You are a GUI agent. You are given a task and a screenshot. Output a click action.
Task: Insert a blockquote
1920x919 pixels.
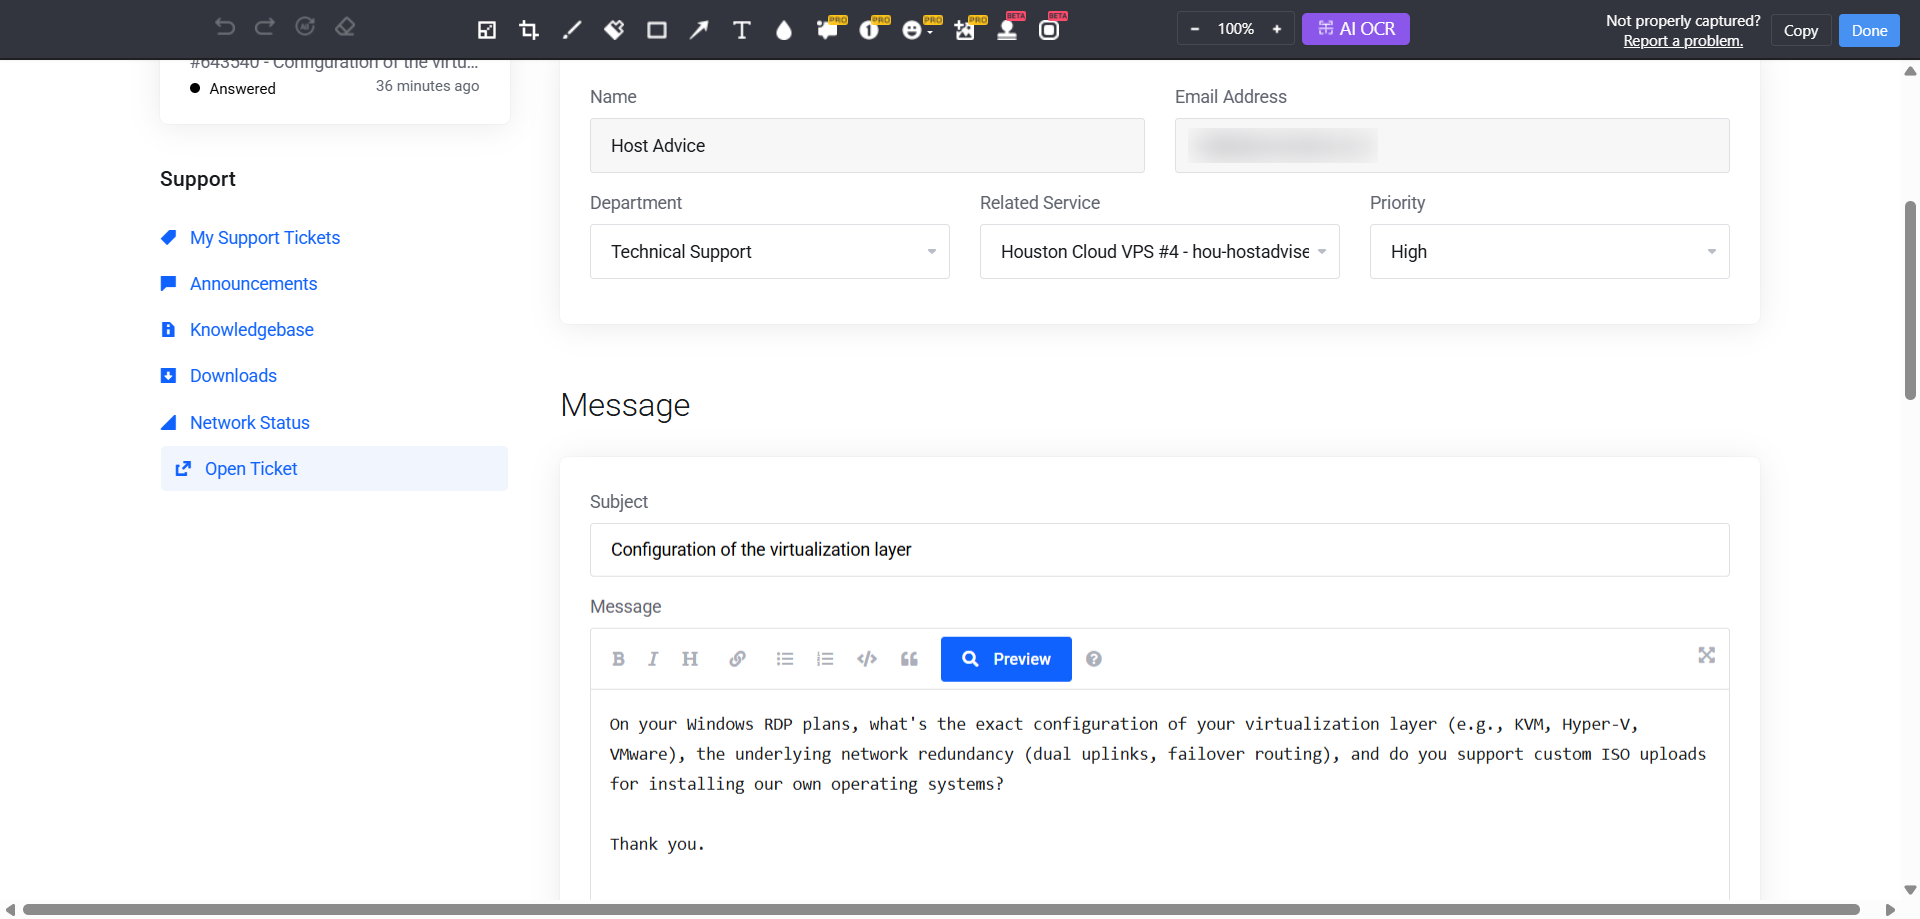click(x=909, y=659)
